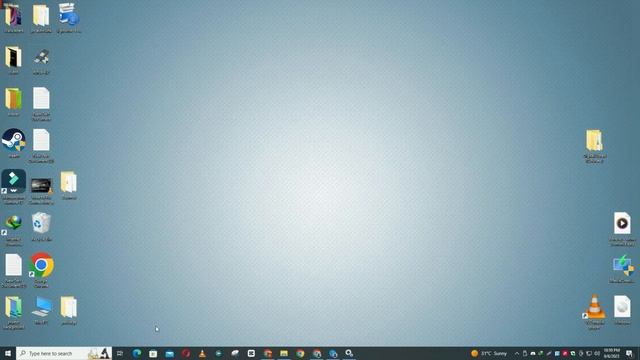The height and width of the screenshot is (360, 640).
Task: Open the Windows Start menu
Action: [x=8, y=353]
